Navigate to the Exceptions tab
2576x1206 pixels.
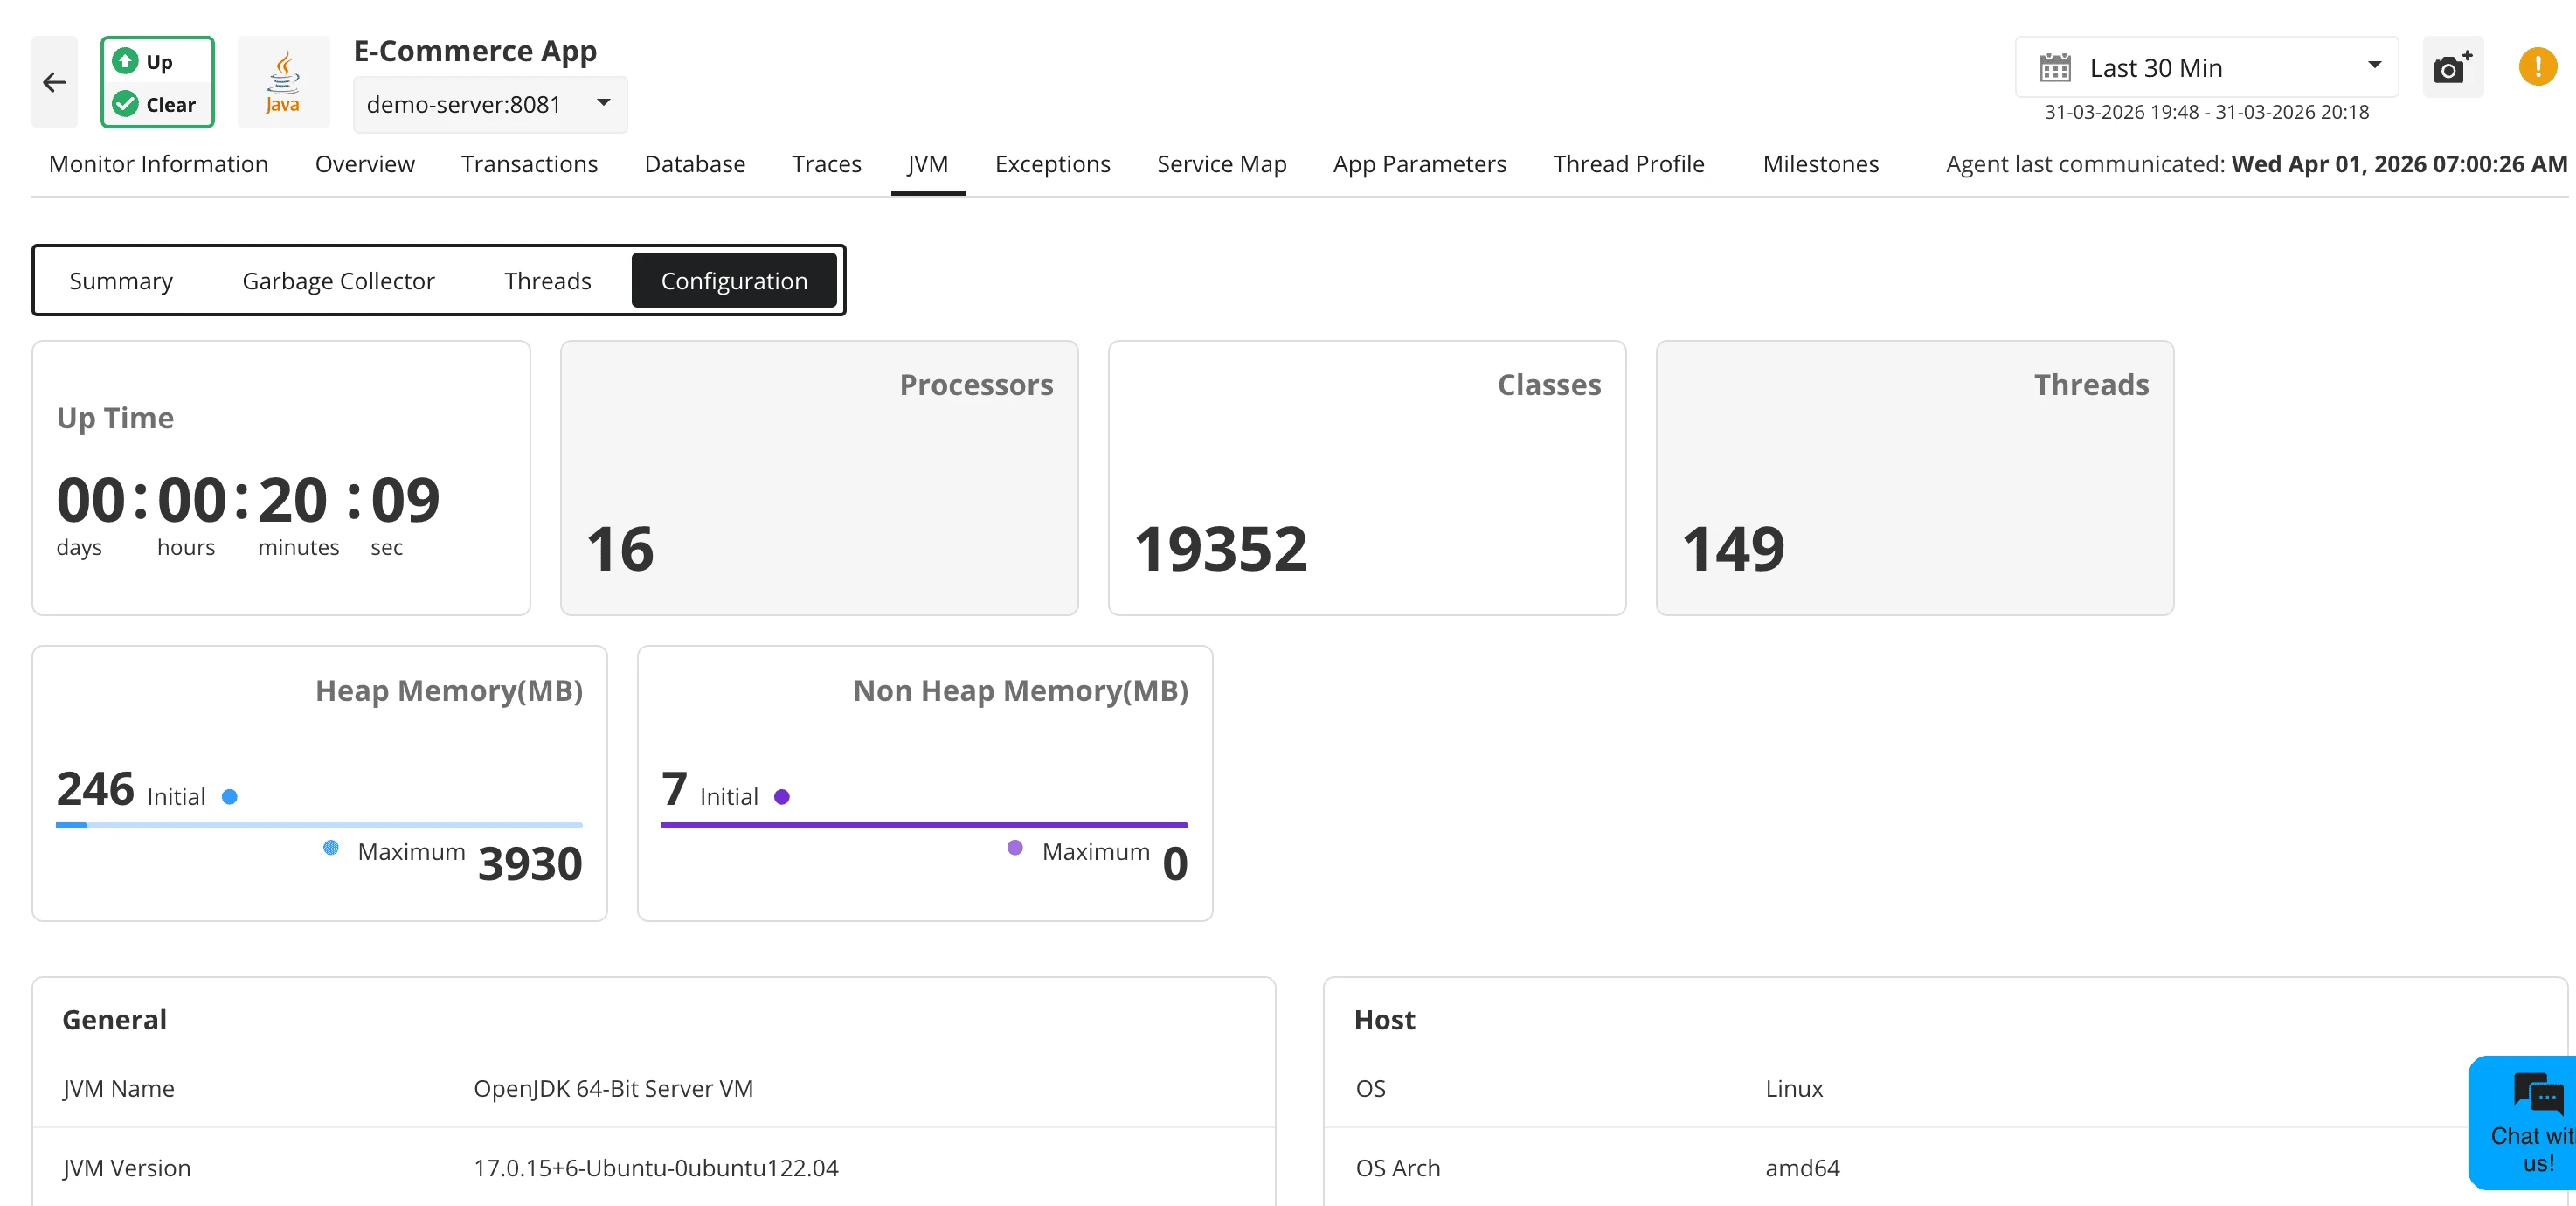(x=1051, y=164)
